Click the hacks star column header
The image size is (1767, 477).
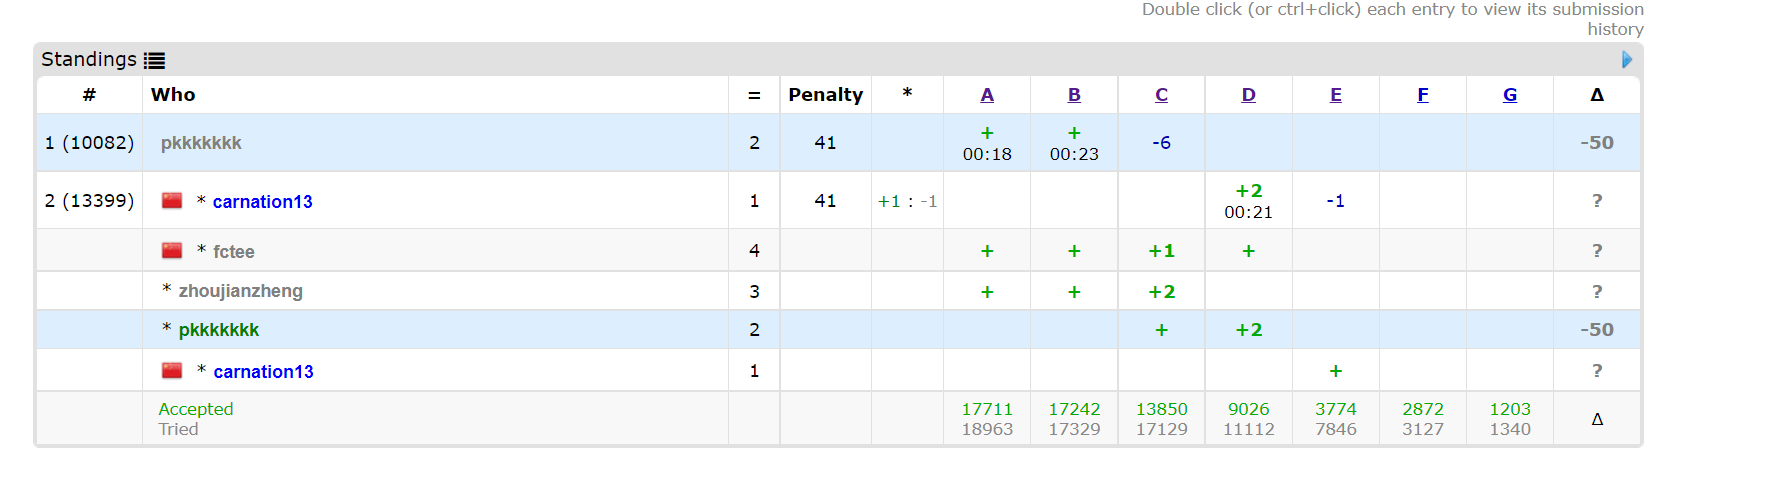[907, 94]
